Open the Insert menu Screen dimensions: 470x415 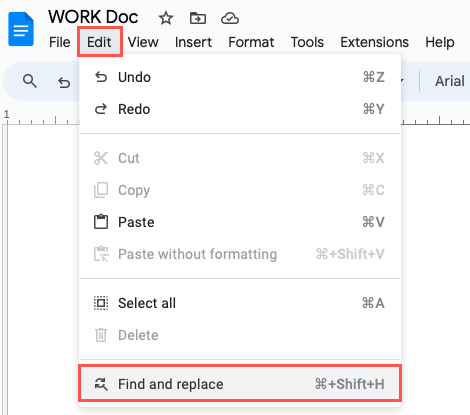coord(193,42)
